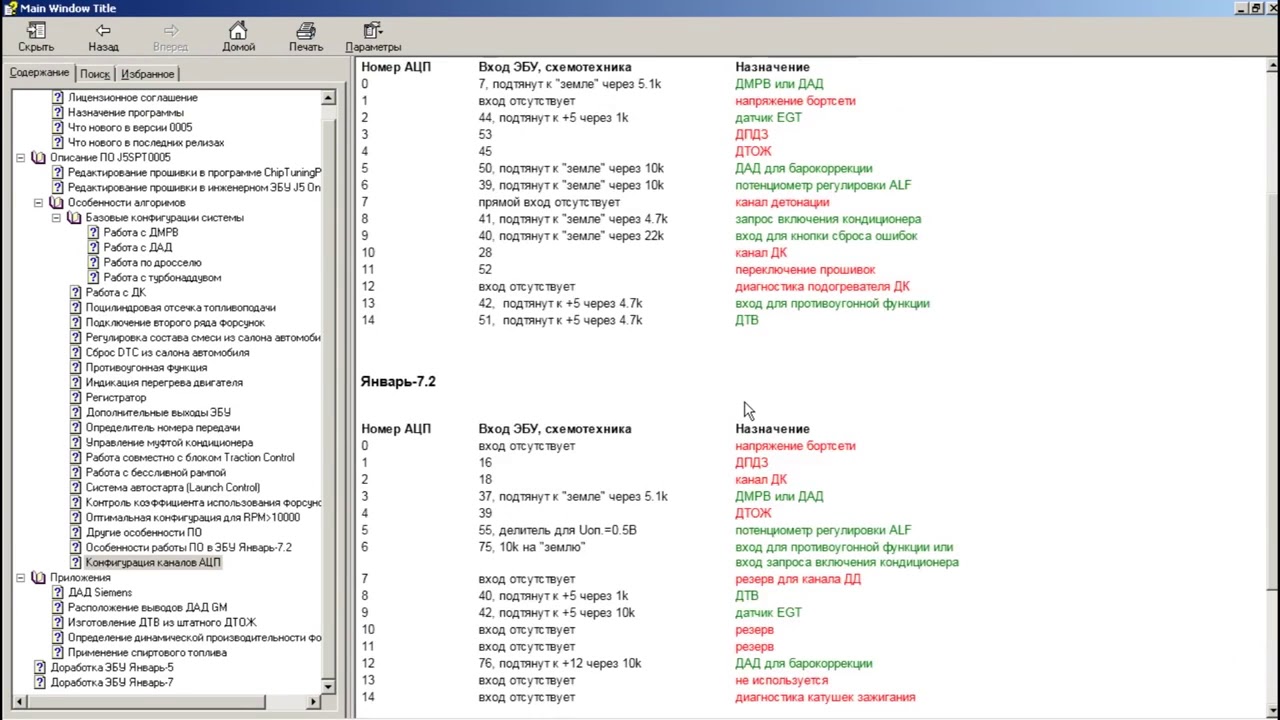1280x720 pixels.
Task: Collapse the Базовые конфигурации системы node
Action: coord(57,218)
